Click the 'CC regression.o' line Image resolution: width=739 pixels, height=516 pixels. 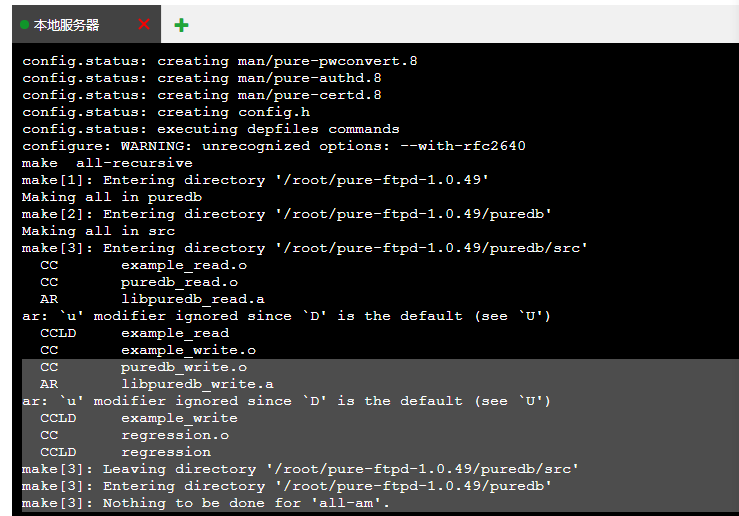[x=134, y=435]
